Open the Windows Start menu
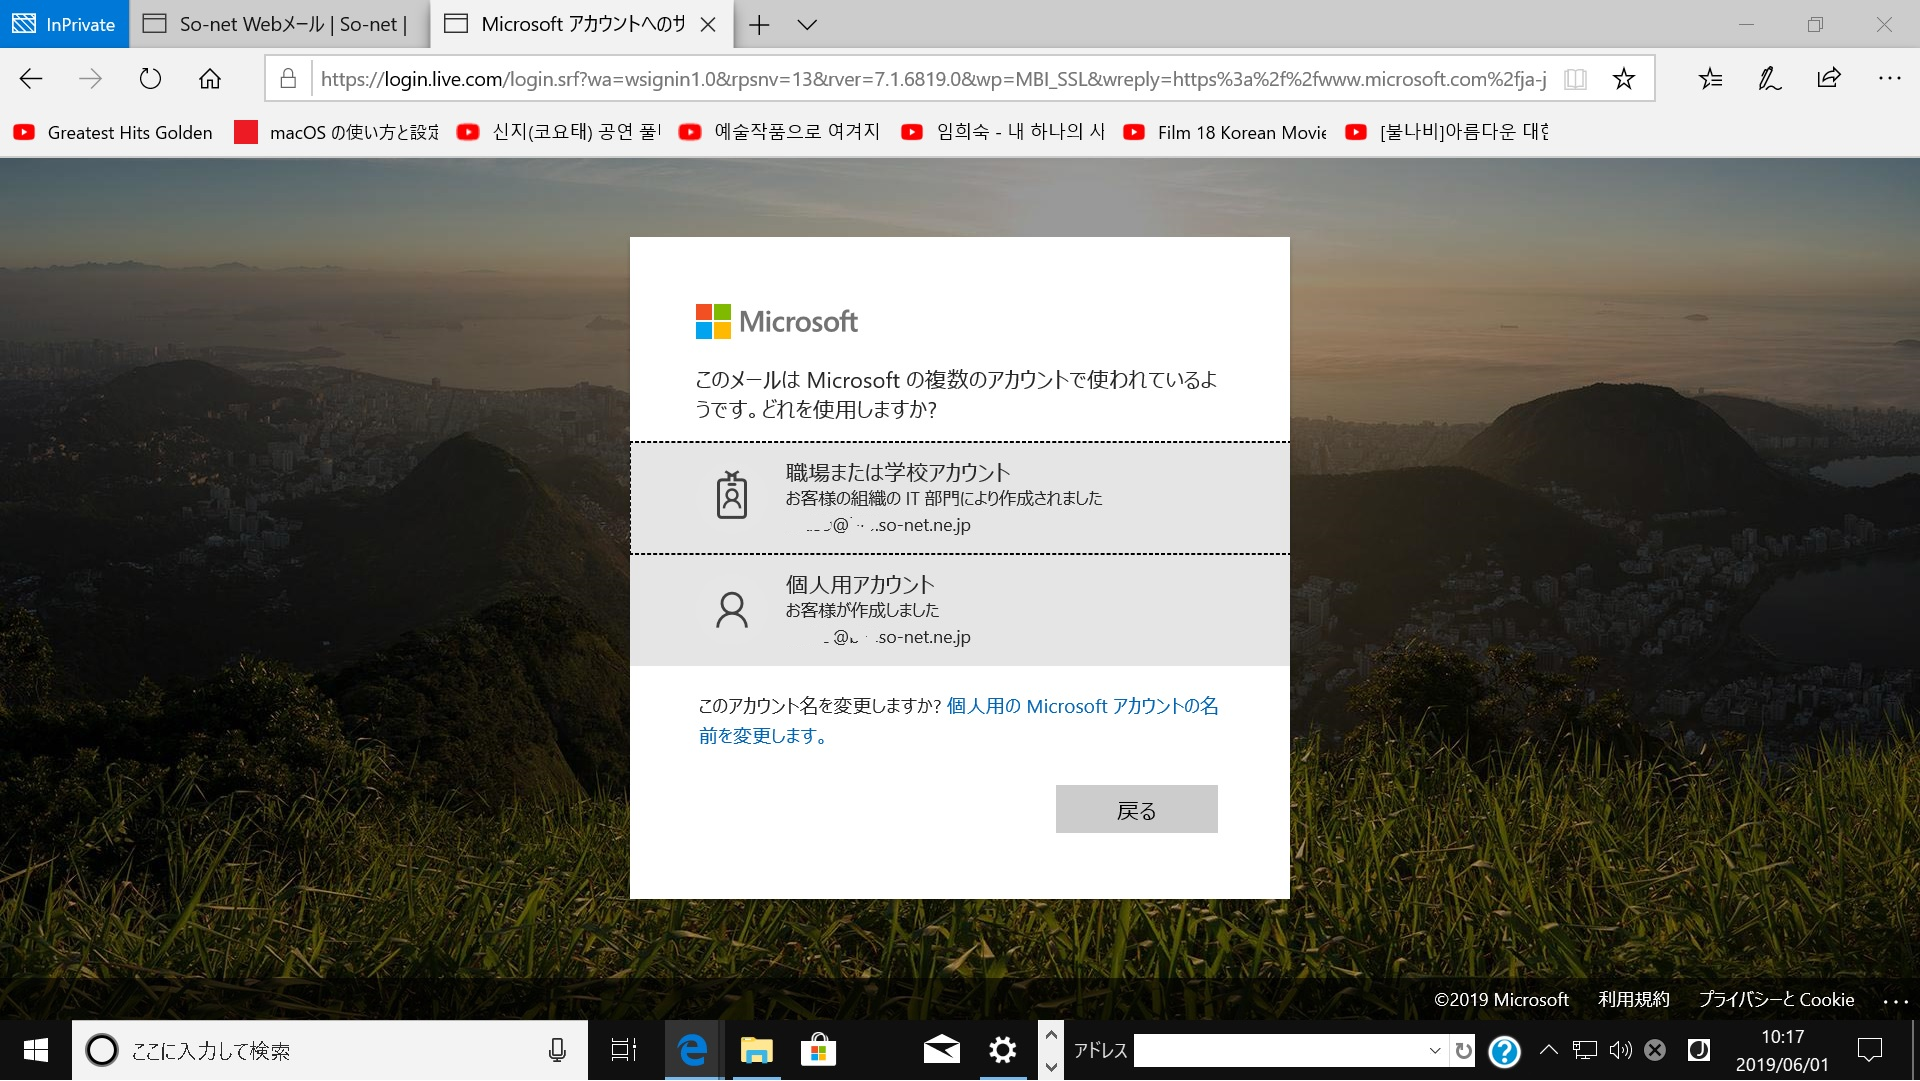 point(36,1050)
